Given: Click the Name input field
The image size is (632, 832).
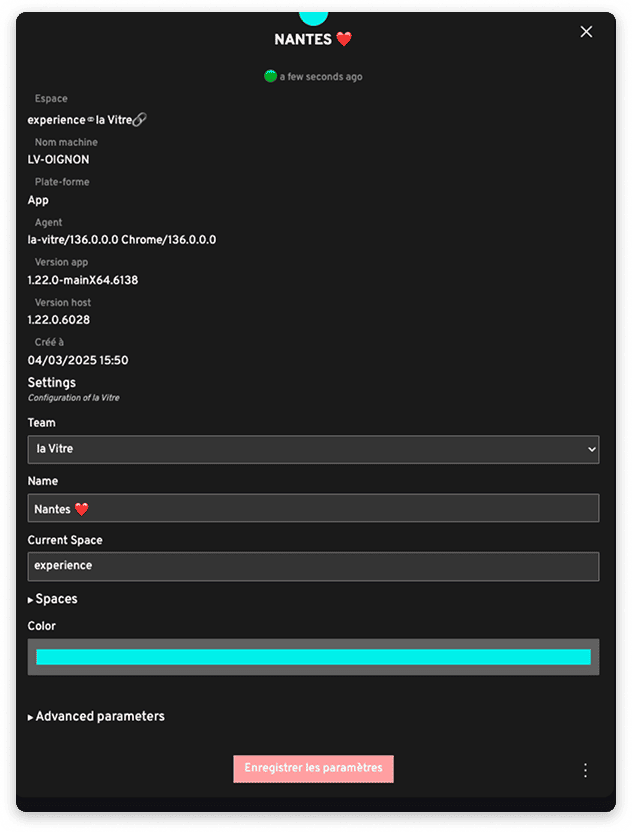Looking at the screenshot, I should (x=313, y=508).
